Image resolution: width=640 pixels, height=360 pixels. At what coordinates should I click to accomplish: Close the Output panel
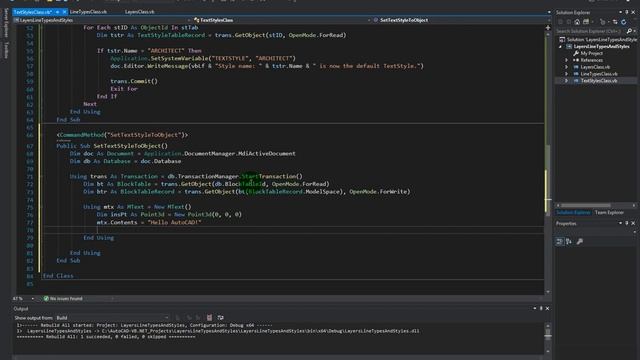point(548,309)
